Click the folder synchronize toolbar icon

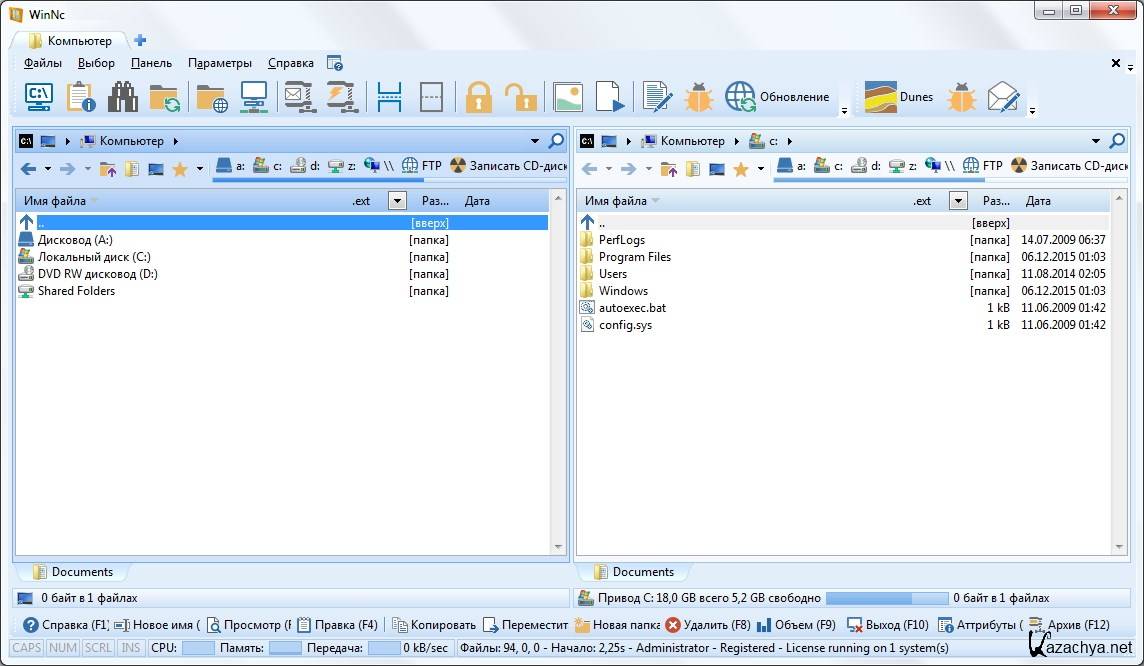164,97
